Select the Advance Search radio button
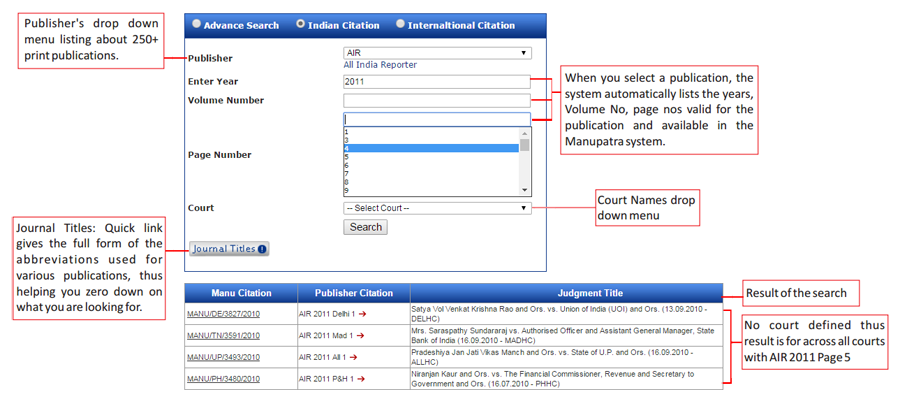The width and height of the screenshot is (900, 399). click(197, 25)
